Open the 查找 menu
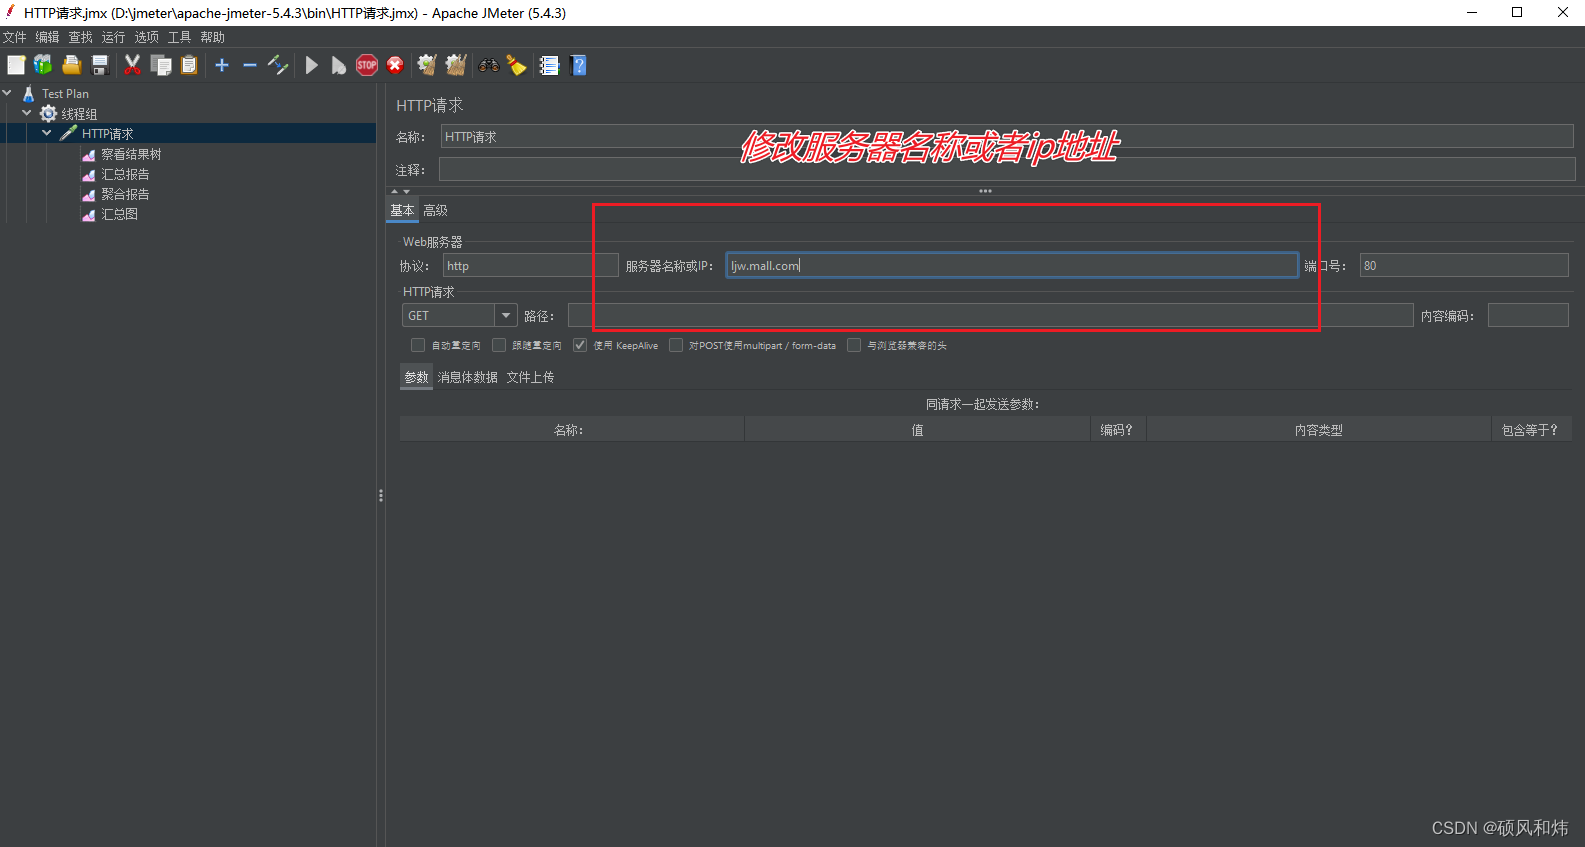 [80, 37]
